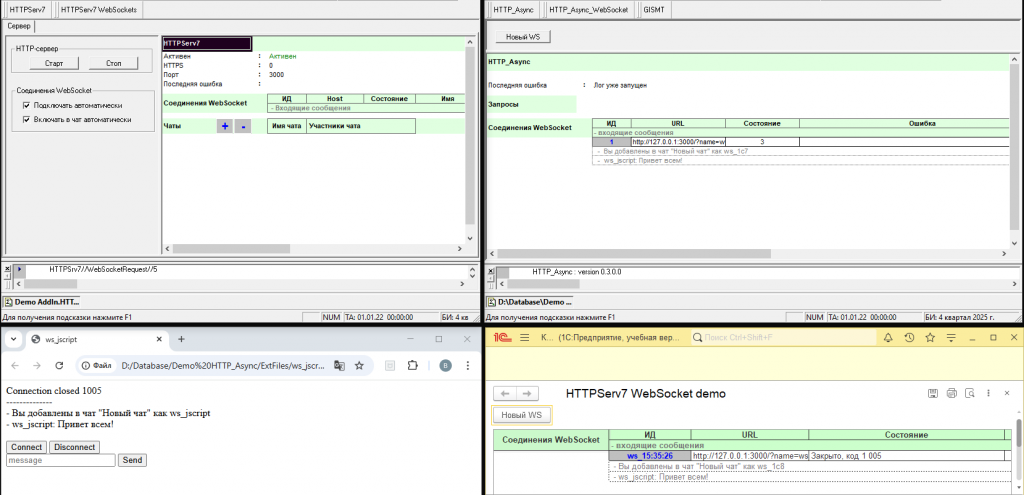The height and width of the screenshot is (495, 1024).
Task: Open 1C service settings lines icon
Action: pyautogui.click(x=952, y=338)
